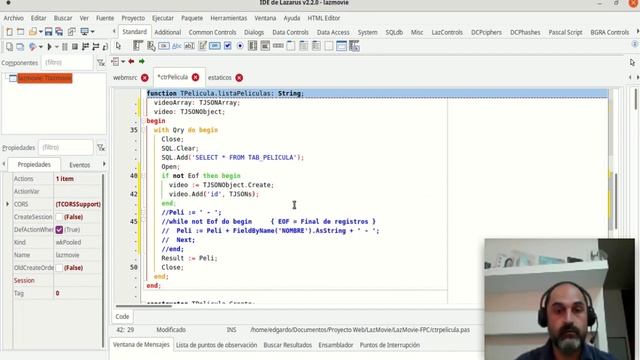Open the build mode dropdown arrow

pyautogui.click(x=40, y=47)
